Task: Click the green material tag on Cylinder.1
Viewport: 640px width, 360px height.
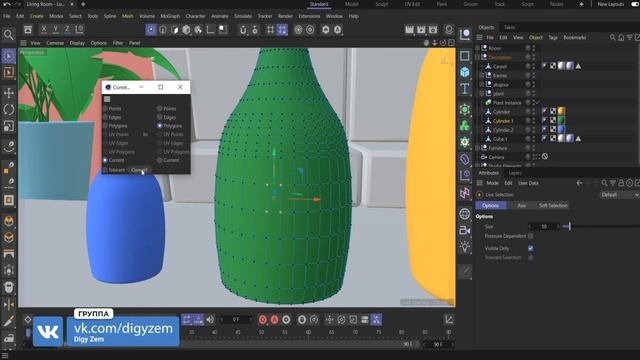Action: (x=562, y=120)
